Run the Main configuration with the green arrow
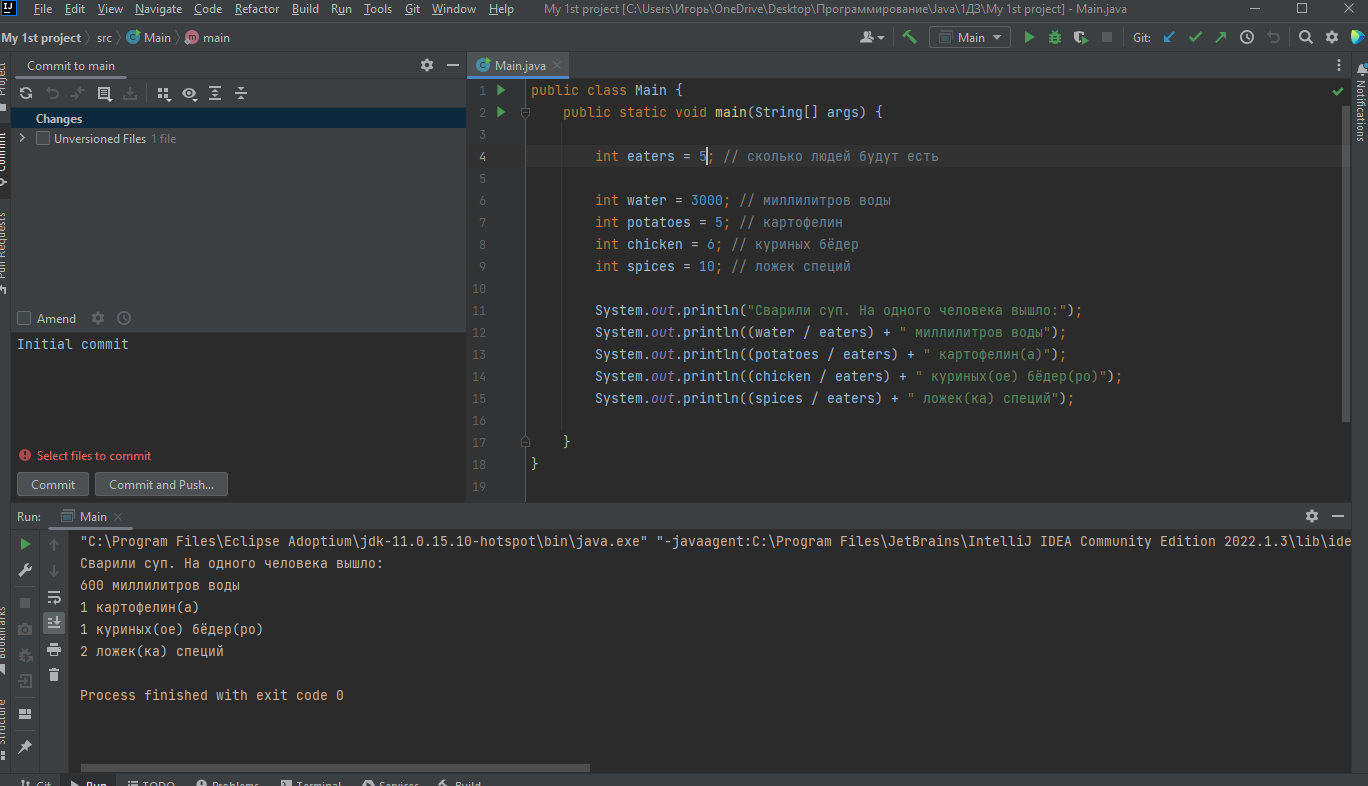The height and width of the screenshot is (786, 1368). 1029,36
